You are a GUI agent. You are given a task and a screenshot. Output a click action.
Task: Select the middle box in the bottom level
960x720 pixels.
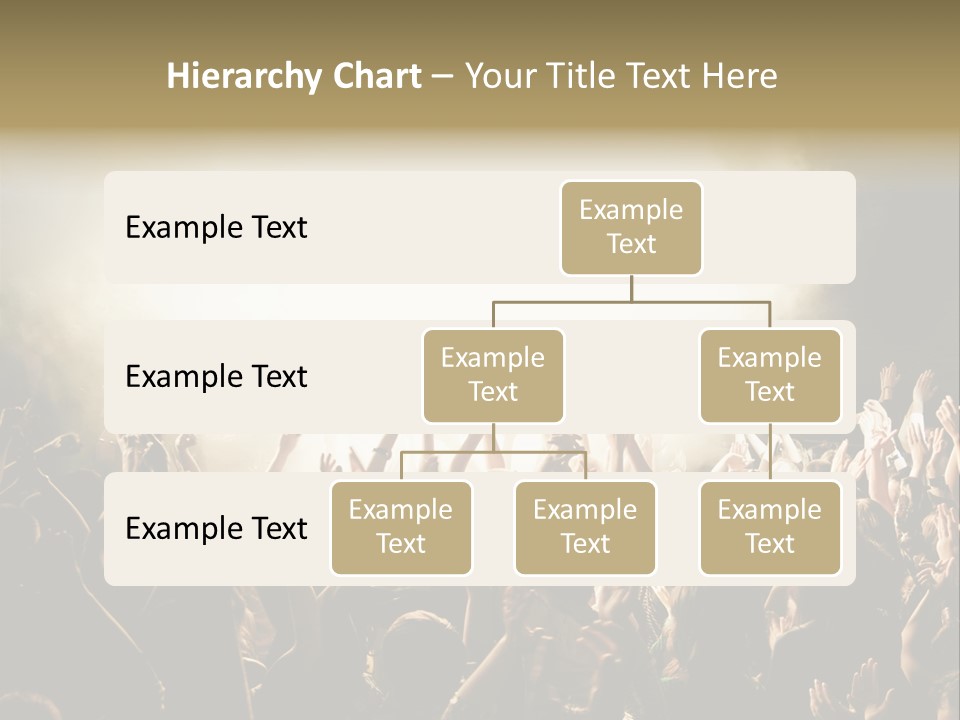click(585, 528)
